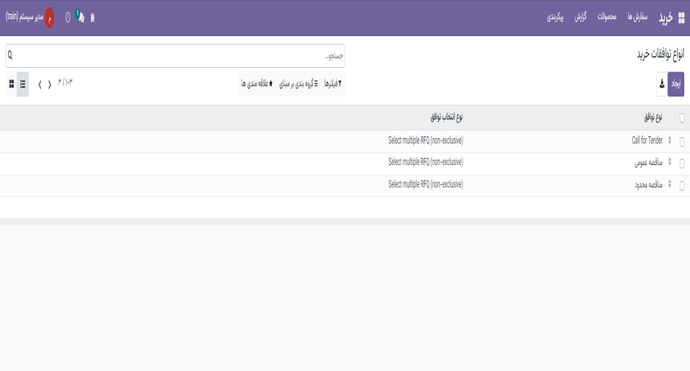Click the مناقصه عمومی row drag handle

coord(669,162)
